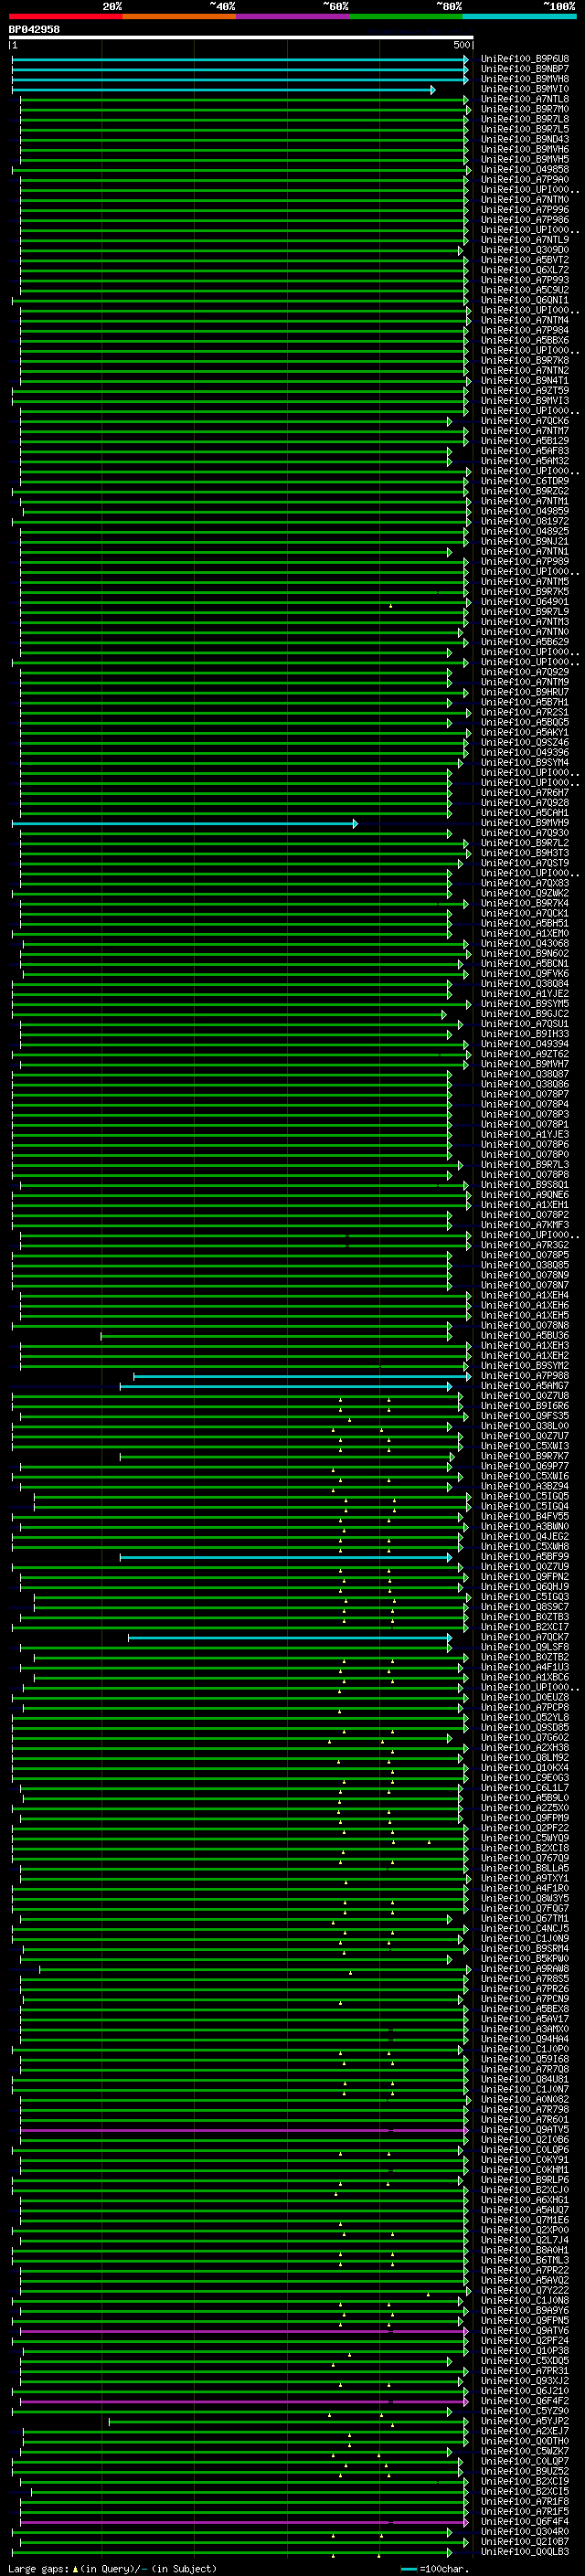Click the purple bar of UniRef100_Q9ATV6
The width and height of the screenshot is (585, 2576).
tap(244, 2331)
